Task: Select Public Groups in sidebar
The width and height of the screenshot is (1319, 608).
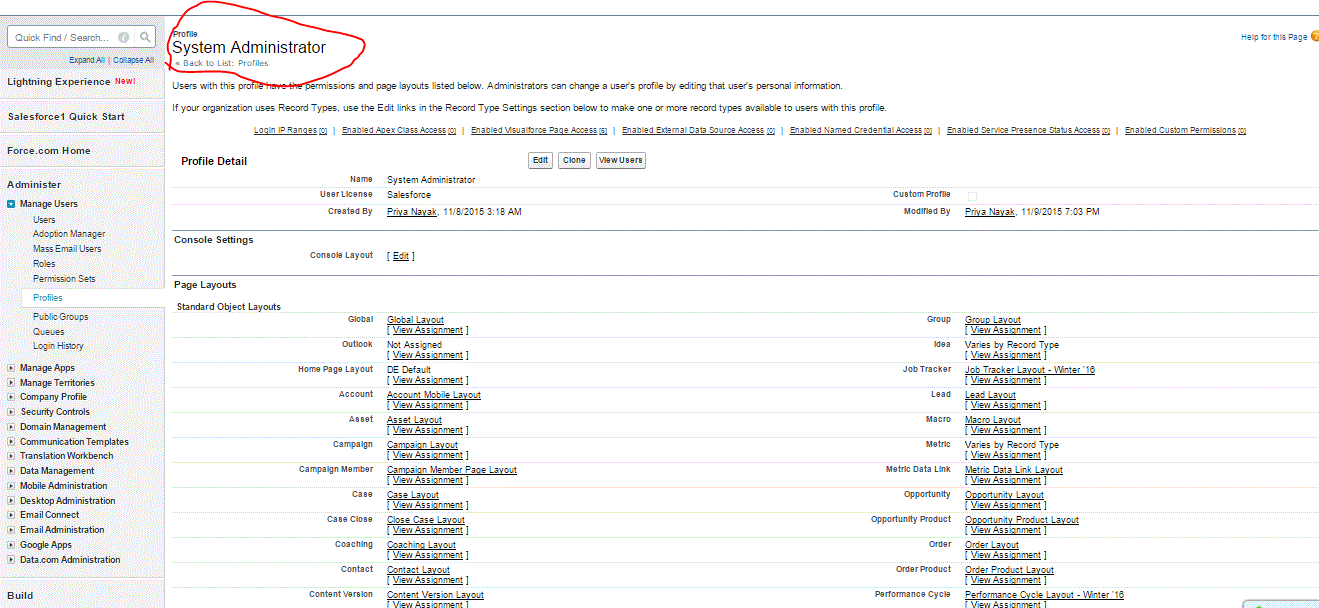Action: (x=60, y=317)
